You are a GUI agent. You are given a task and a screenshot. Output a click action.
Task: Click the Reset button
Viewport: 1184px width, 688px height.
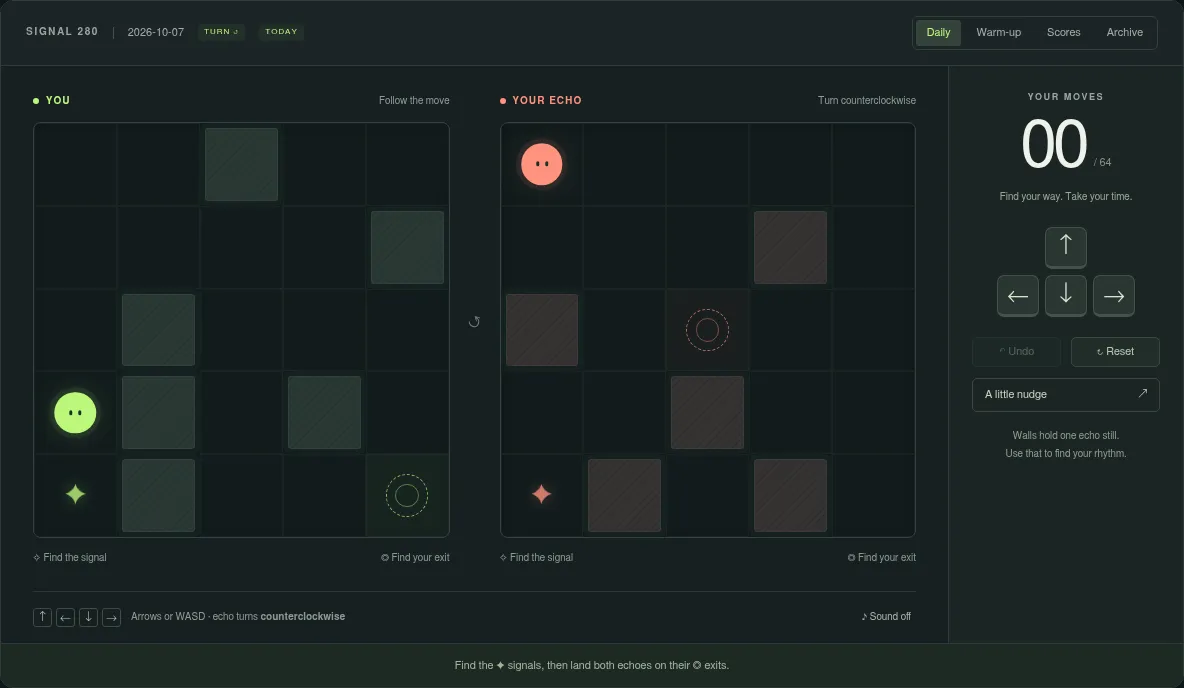coord(1115,351)
